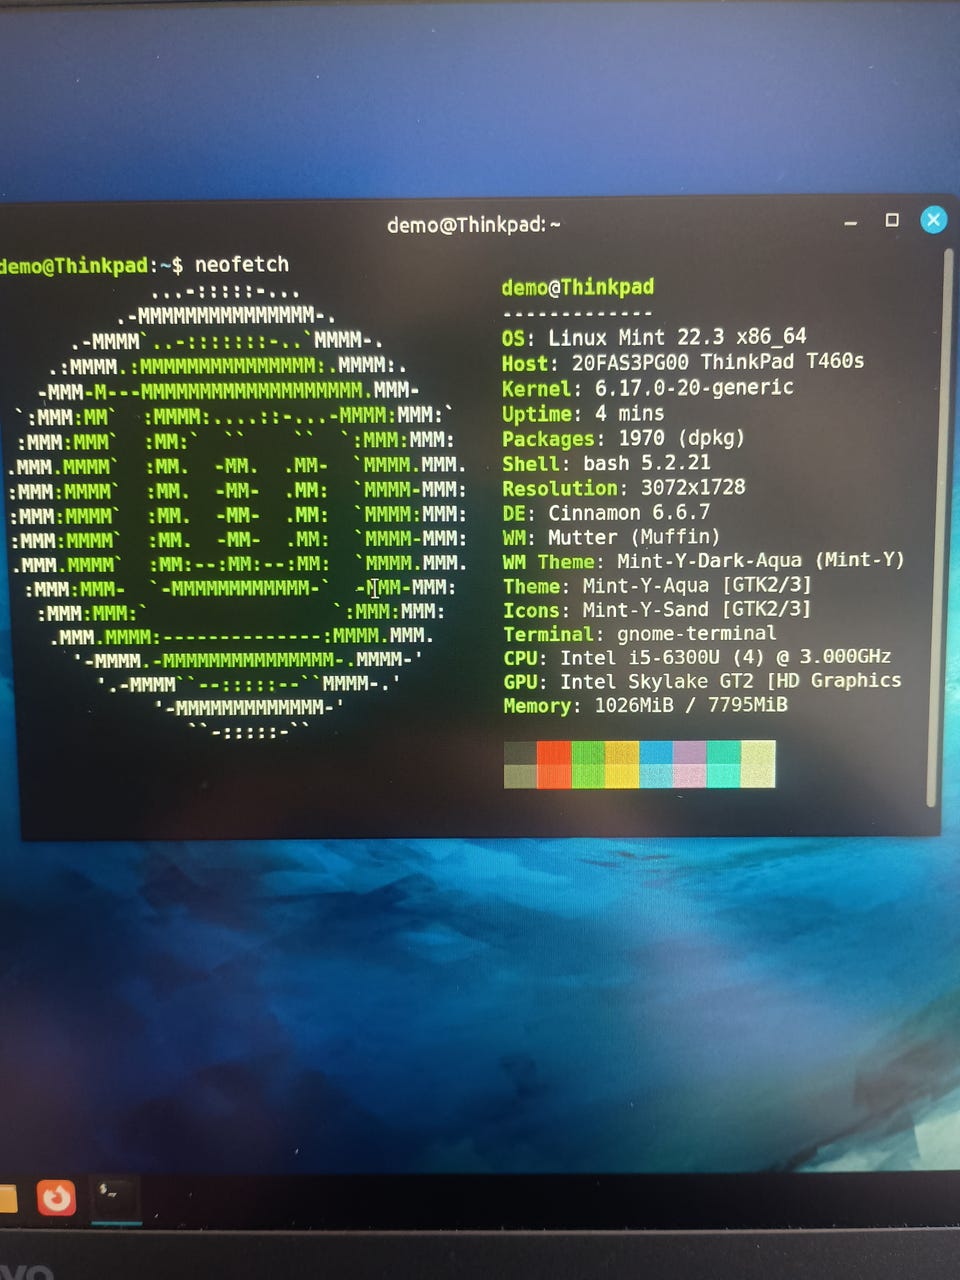Click the 'Terminal: gnome-terminal' line

tap(640, 634)
